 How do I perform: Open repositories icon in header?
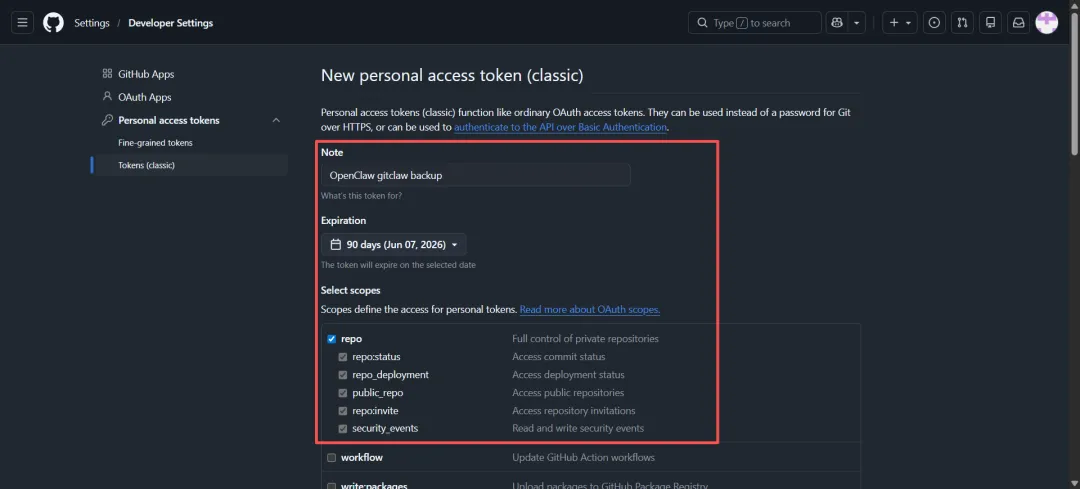(990, 23)
